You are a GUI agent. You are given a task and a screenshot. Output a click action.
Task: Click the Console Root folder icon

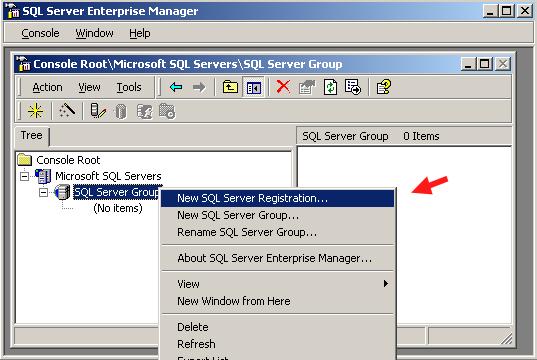[x=25, y=160]
